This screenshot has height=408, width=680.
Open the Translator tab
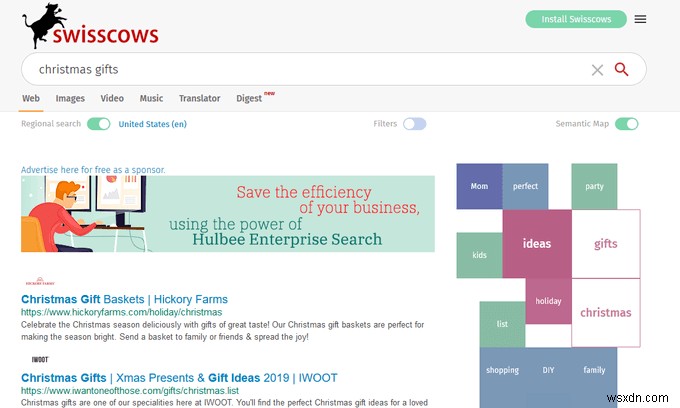(199, 98)
